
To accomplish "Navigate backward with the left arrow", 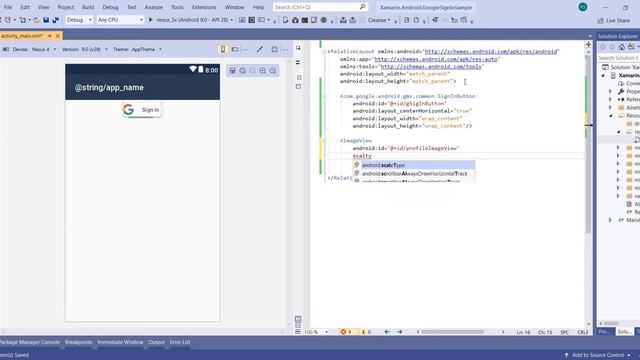I will point(387,332).
